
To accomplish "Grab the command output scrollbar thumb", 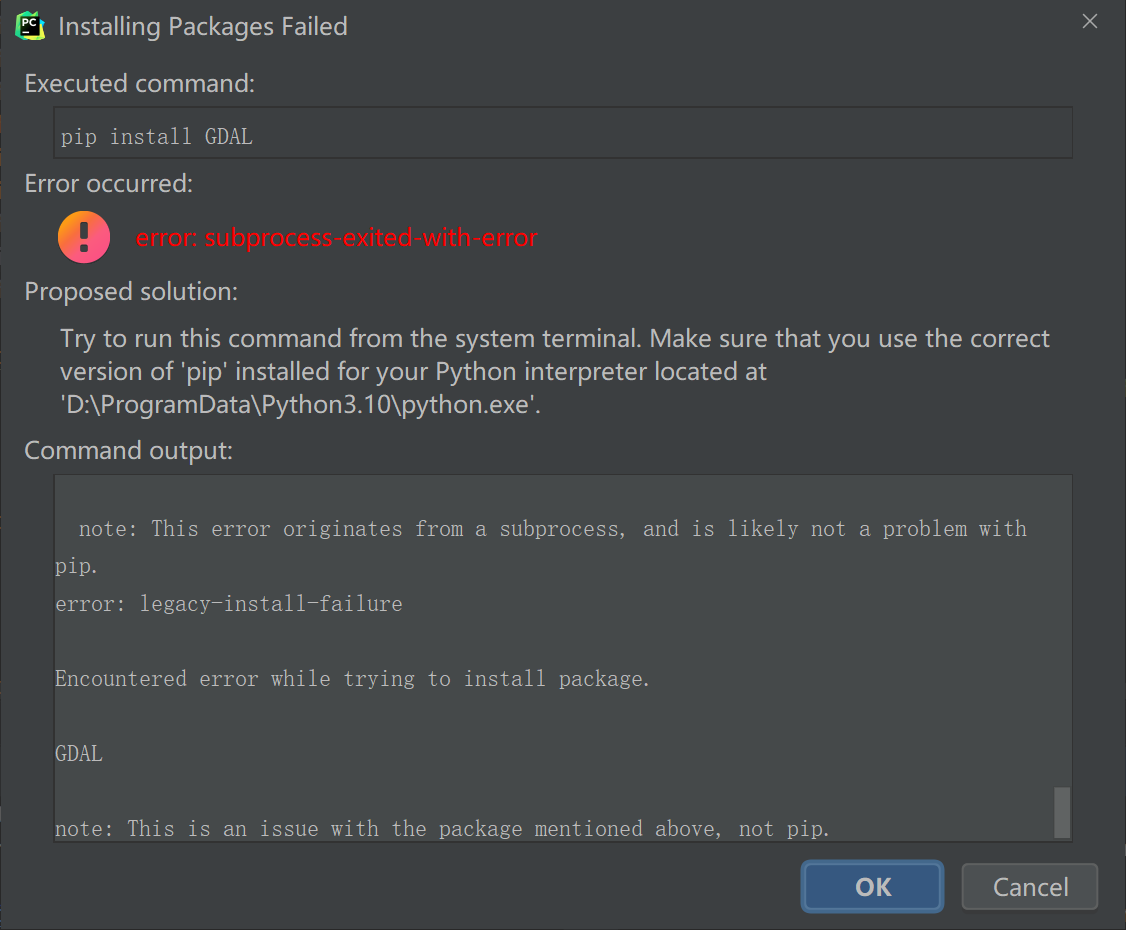I will [1062, 811].
